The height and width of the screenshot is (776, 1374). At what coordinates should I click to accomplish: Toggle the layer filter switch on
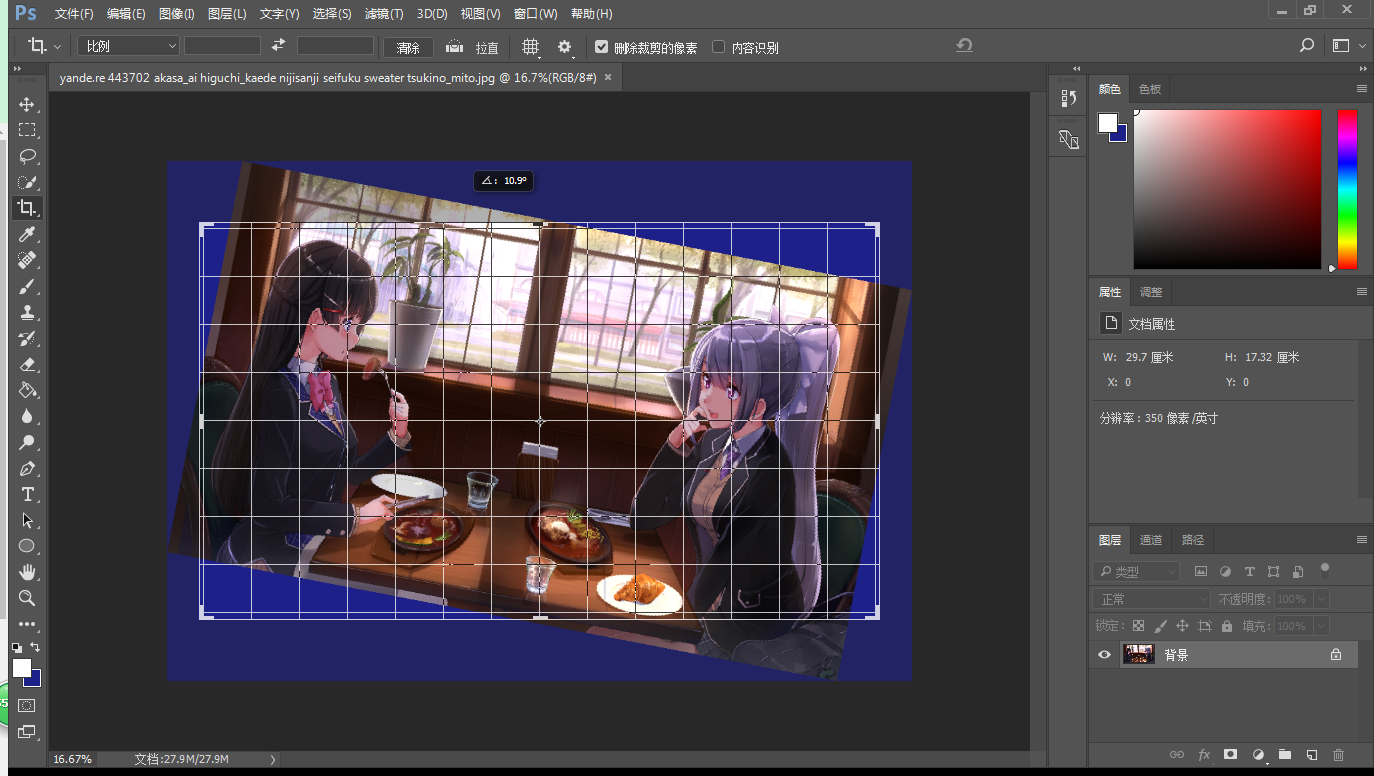(1325, 570)
